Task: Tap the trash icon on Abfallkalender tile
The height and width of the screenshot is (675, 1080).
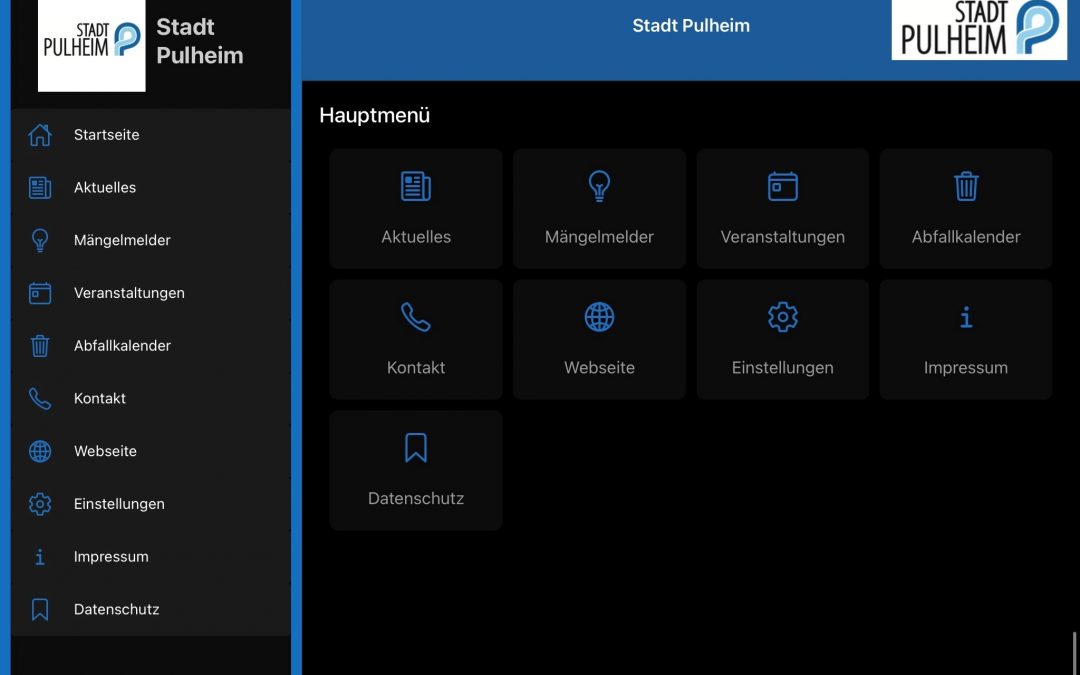Action: (966, 186)
